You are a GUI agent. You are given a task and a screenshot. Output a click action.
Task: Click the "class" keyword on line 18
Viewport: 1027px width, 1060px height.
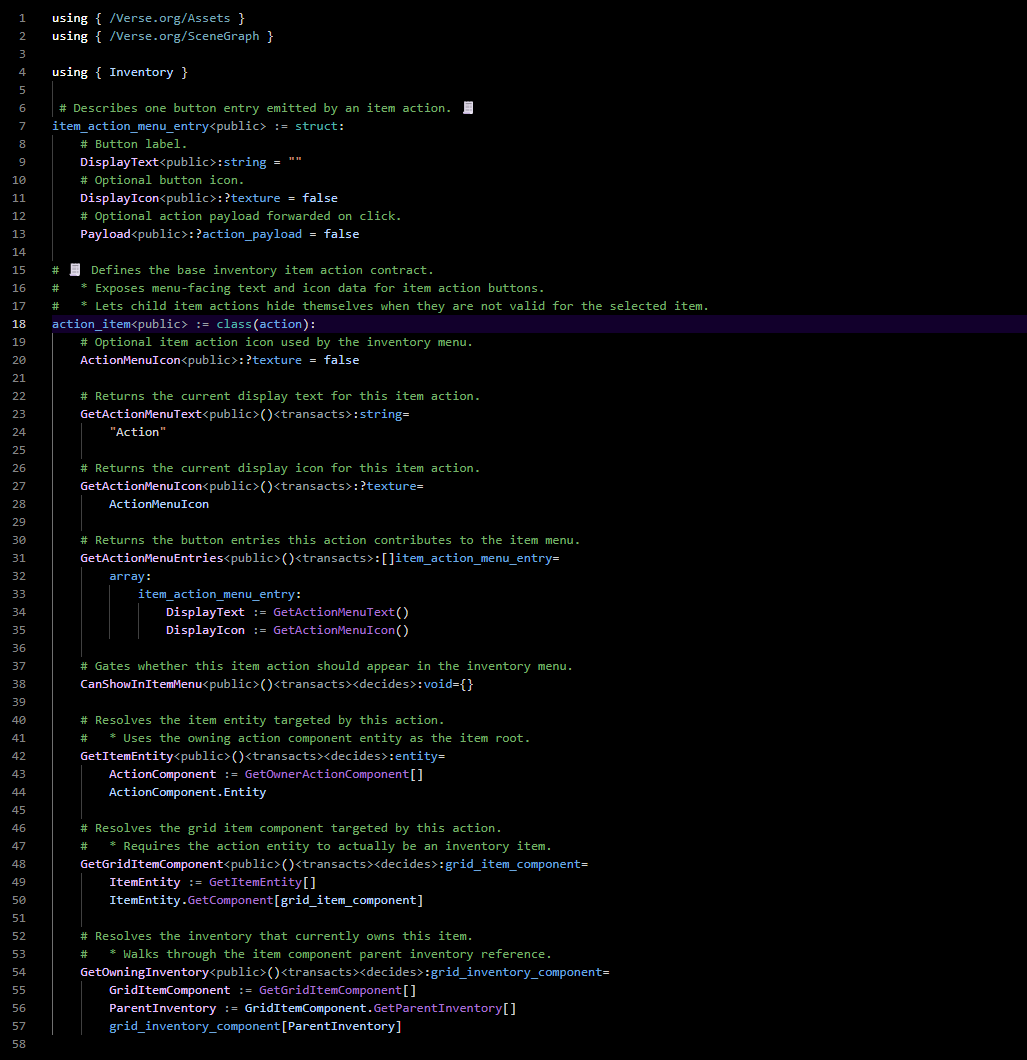click(x=234, y=324)
